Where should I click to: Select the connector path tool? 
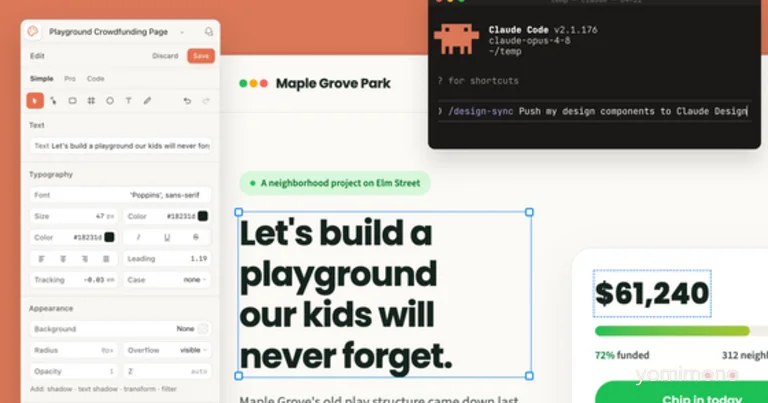point(53,100)
